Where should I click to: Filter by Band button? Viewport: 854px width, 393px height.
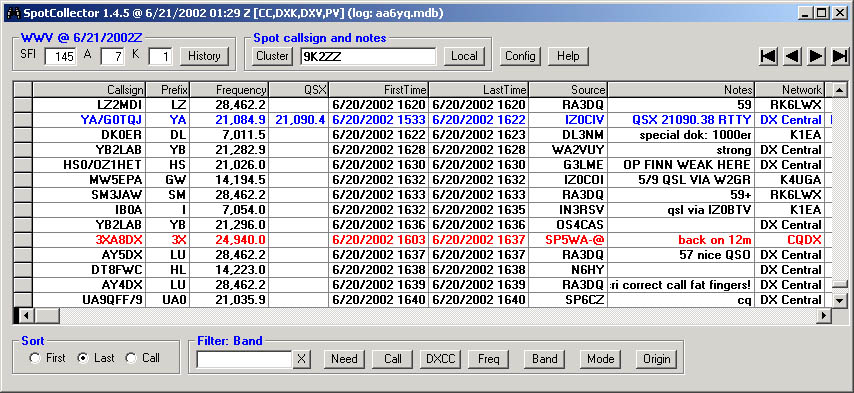click(545, 358)
